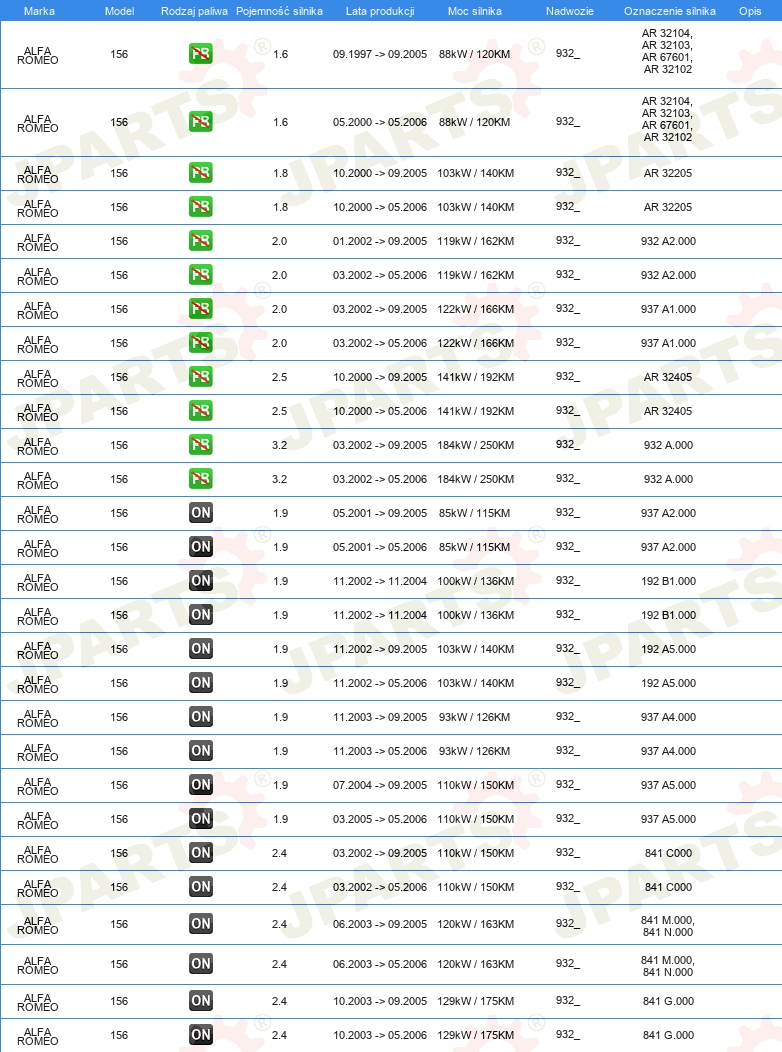Viewport: 782px width, 1052px height.
Task: Select PB icon for 3.2 184kW 09.2005 row
Action: [201, 445]
